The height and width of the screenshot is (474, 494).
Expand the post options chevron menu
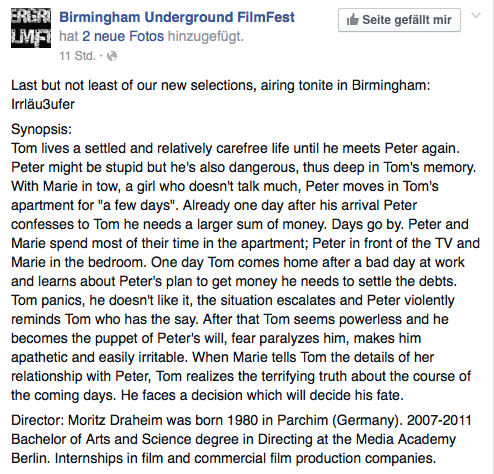[x=476, y=15]
